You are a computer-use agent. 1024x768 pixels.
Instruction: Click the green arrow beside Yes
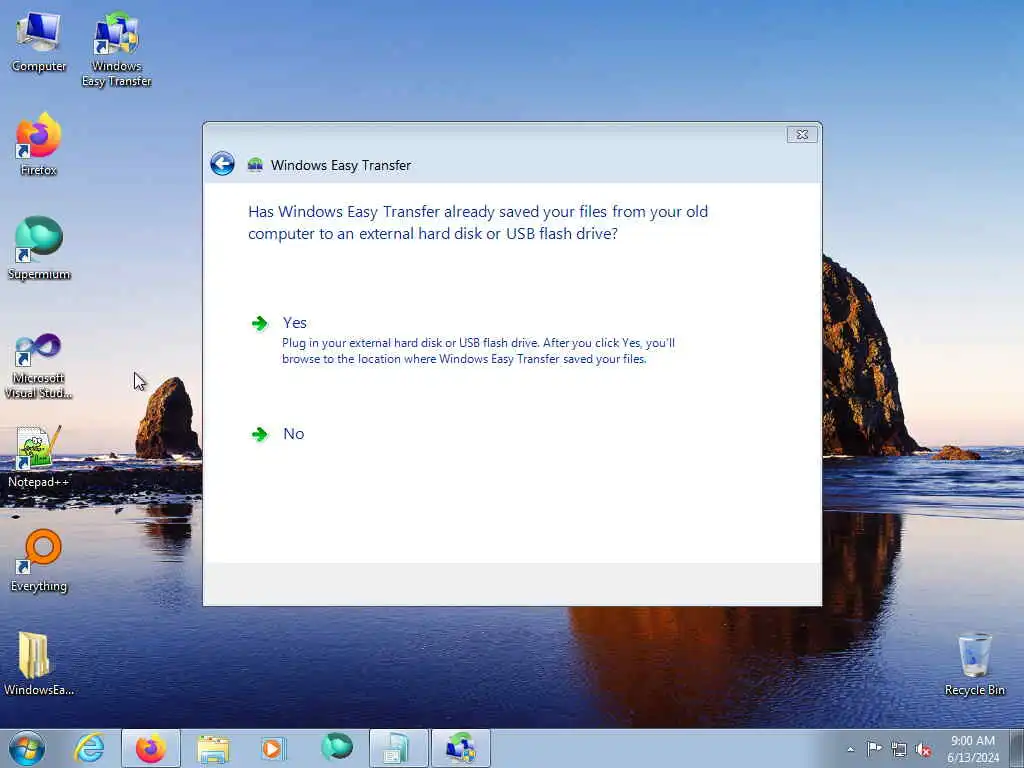click(x=260, y=323)
